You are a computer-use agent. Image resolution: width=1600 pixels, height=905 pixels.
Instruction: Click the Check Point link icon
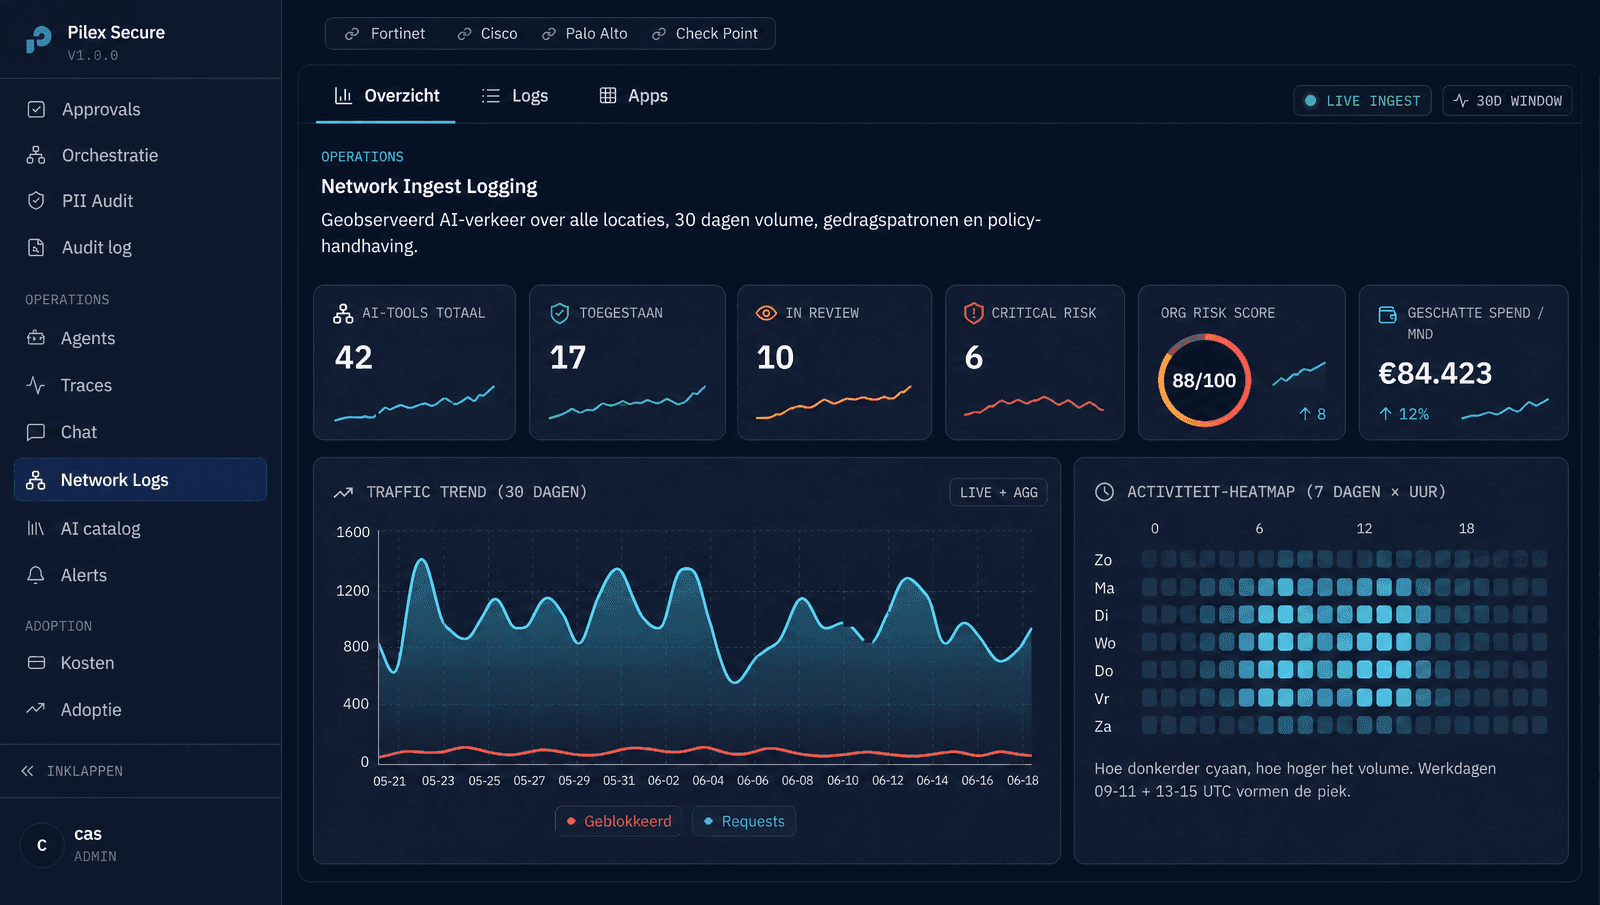click(x=659, y=34)
